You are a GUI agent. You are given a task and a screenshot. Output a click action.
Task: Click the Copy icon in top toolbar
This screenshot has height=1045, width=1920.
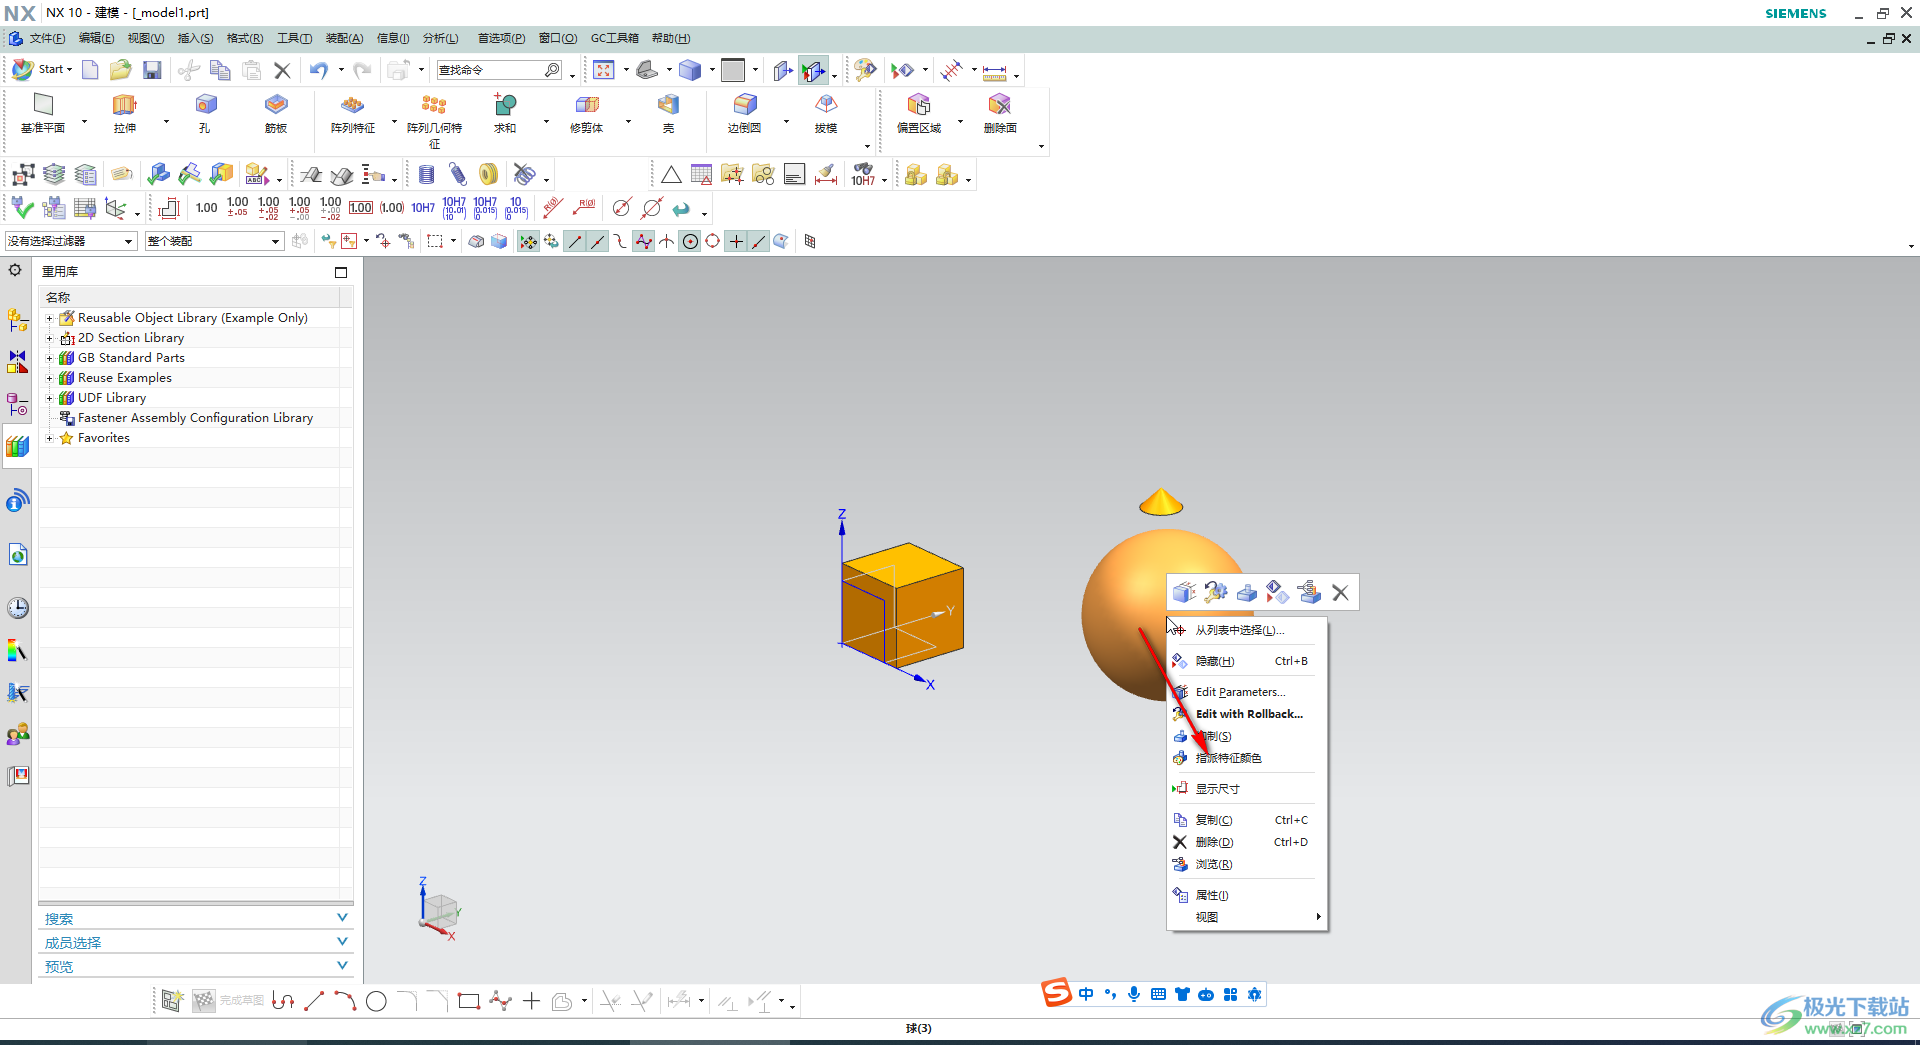(x=220, y=70)
